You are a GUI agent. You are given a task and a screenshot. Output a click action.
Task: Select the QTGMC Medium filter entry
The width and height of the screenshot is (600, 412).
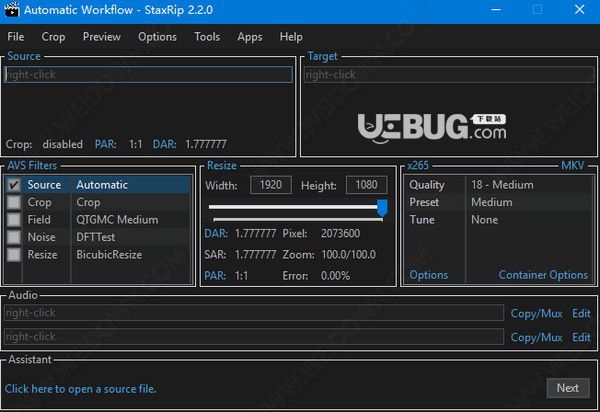[117, 220]
